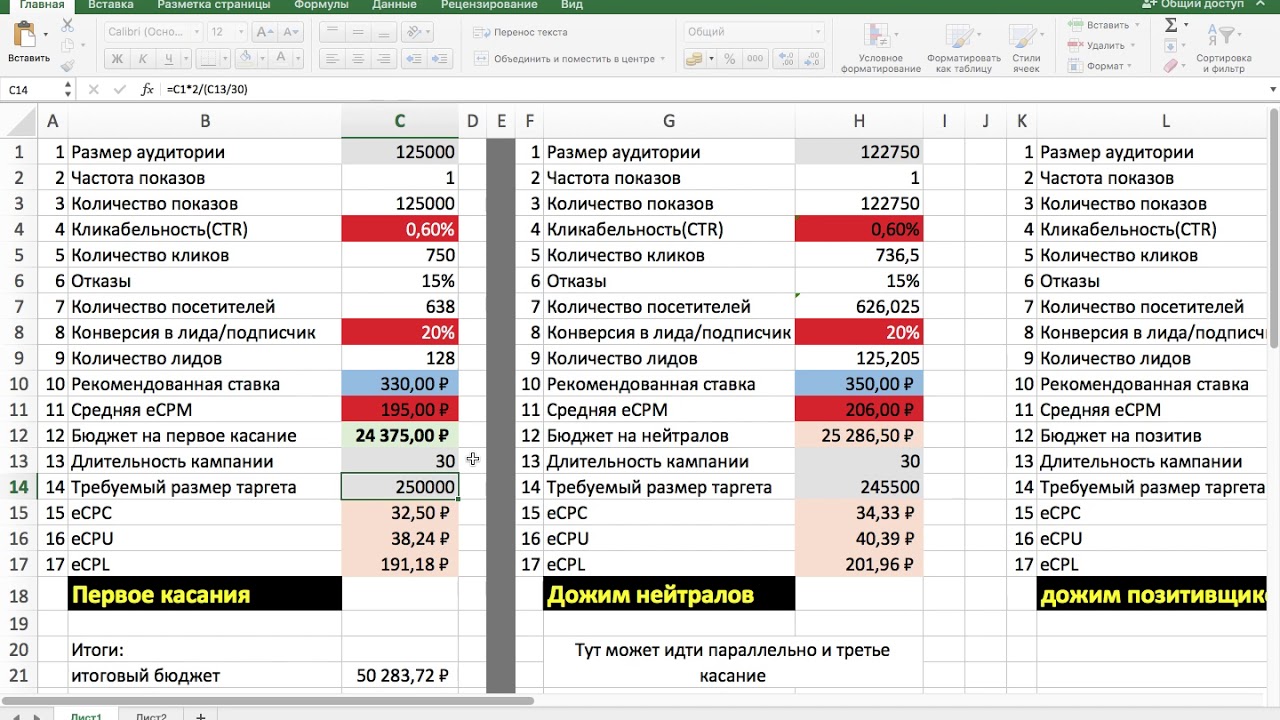Click the Paste clipboard icon
This screenshot has width=1280, height=720.
pyautogui.click(x=25, y=34)
